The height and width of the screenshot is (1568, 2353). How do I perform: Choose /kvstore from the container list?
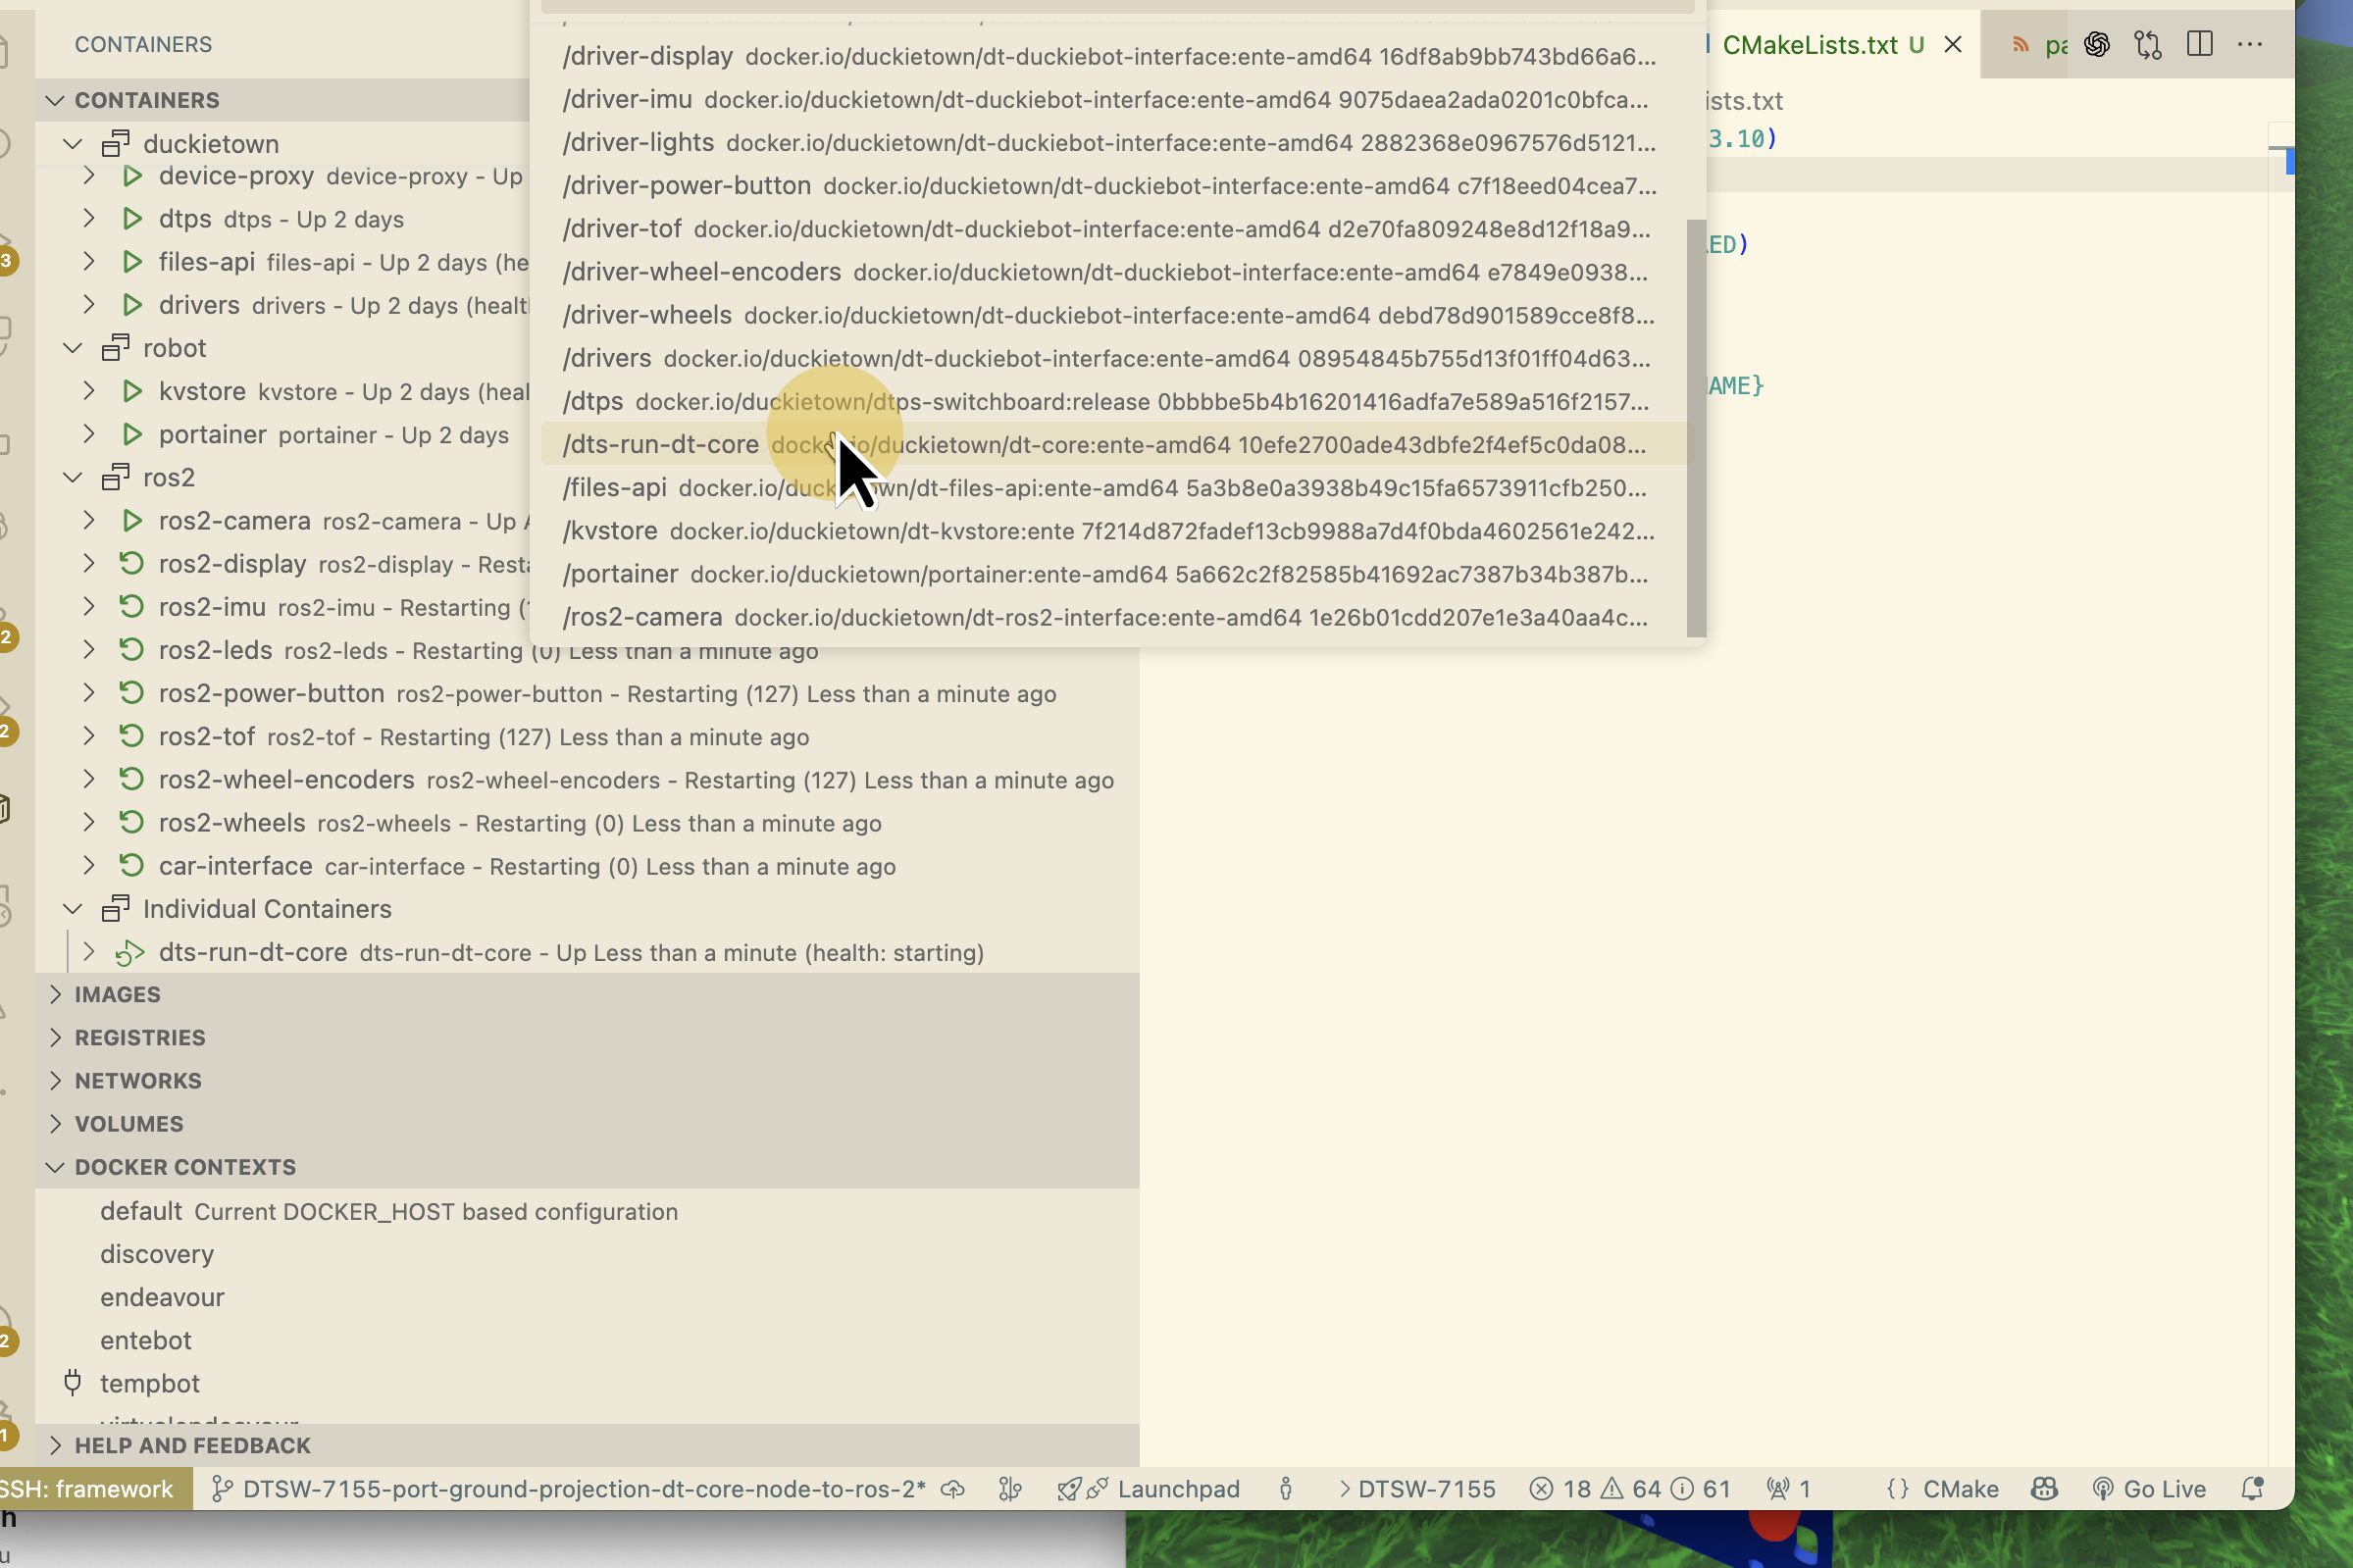tap(610, 531)
